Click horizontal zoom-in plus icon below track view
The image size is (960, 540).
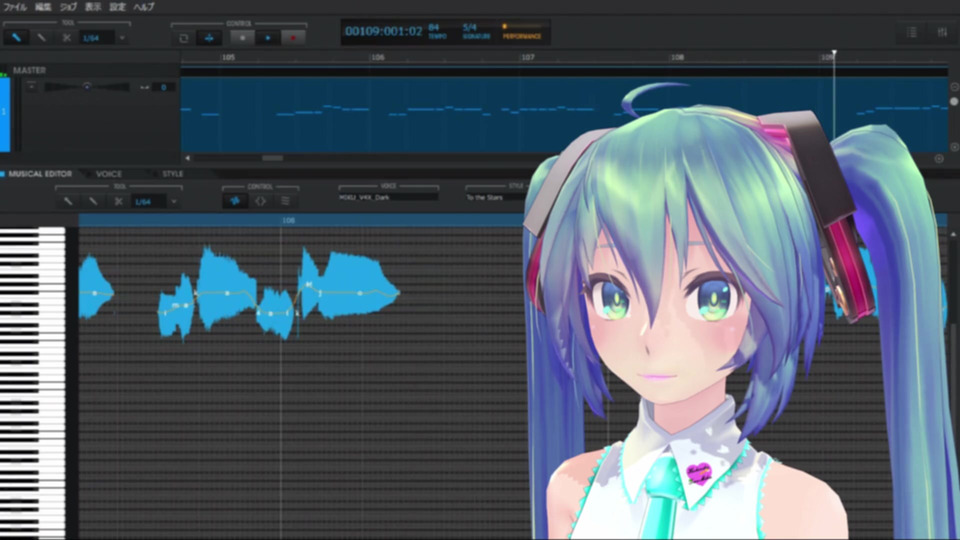(x=939, y=159)
